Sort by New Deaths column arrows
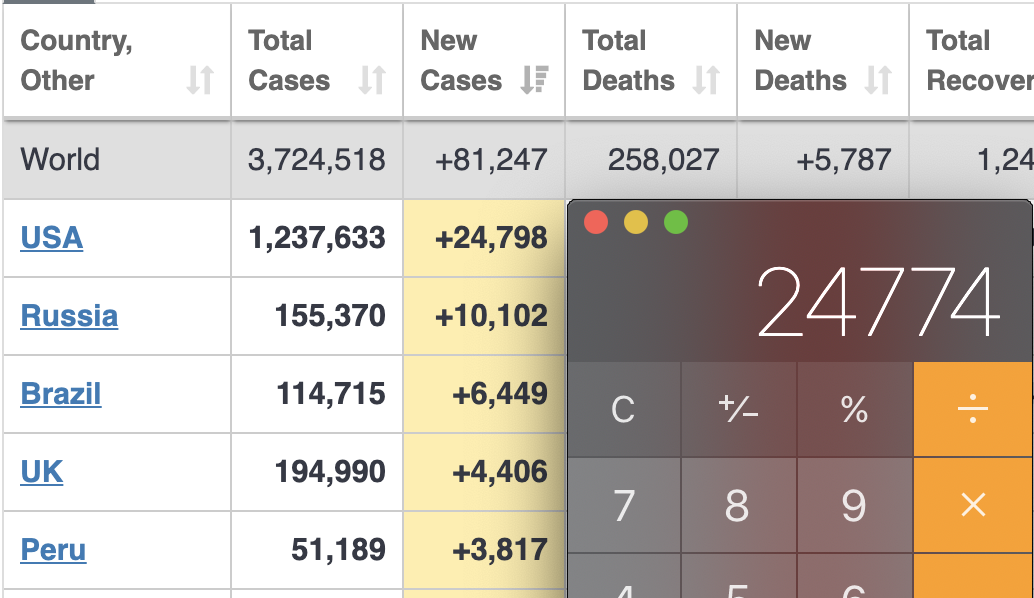Image resolution: width=1034 pixels, height=598 pixels. 878,80
